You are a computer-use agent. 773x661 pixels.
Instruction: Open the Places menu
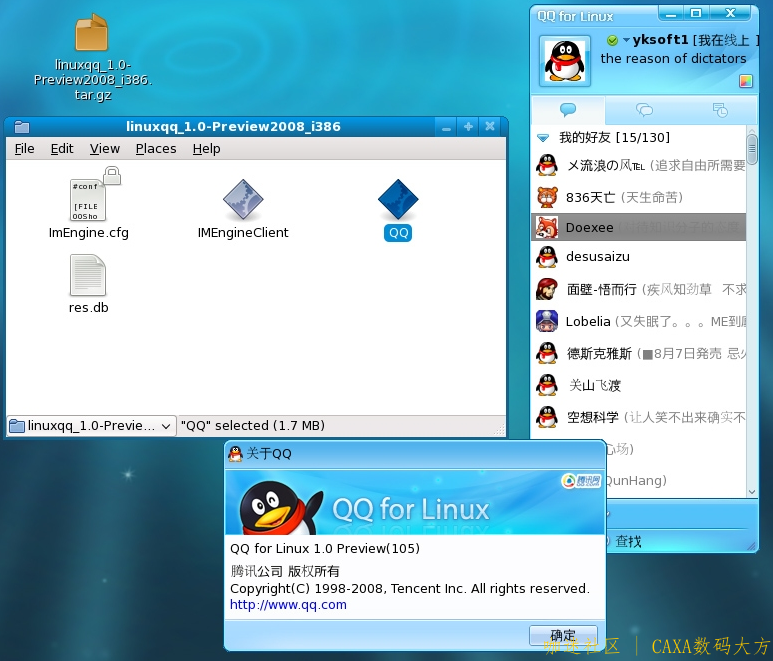[x=156, y=149]
